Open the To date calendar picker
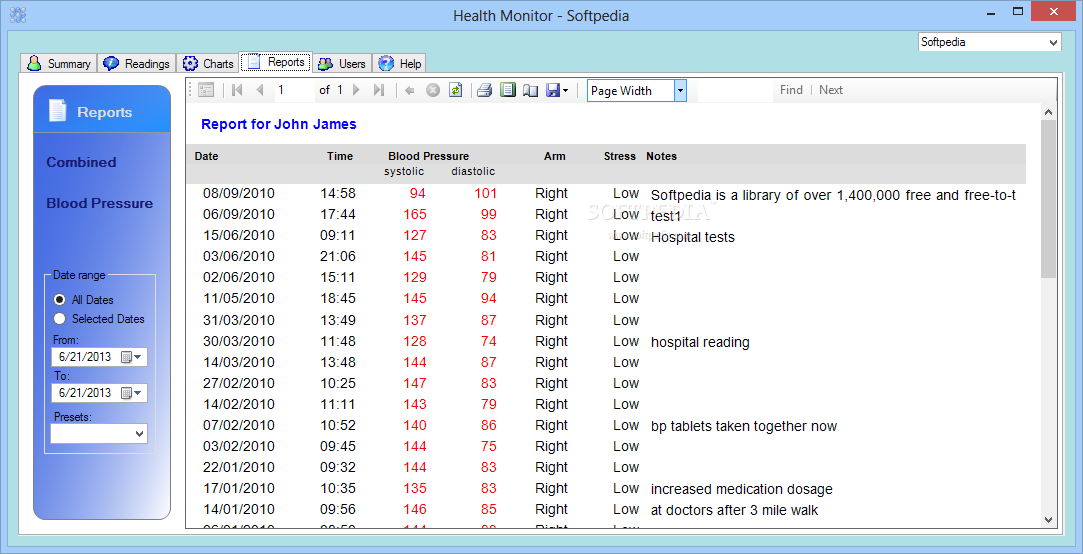This screenshot has height=554, width=1083. (x=131, y=392)
